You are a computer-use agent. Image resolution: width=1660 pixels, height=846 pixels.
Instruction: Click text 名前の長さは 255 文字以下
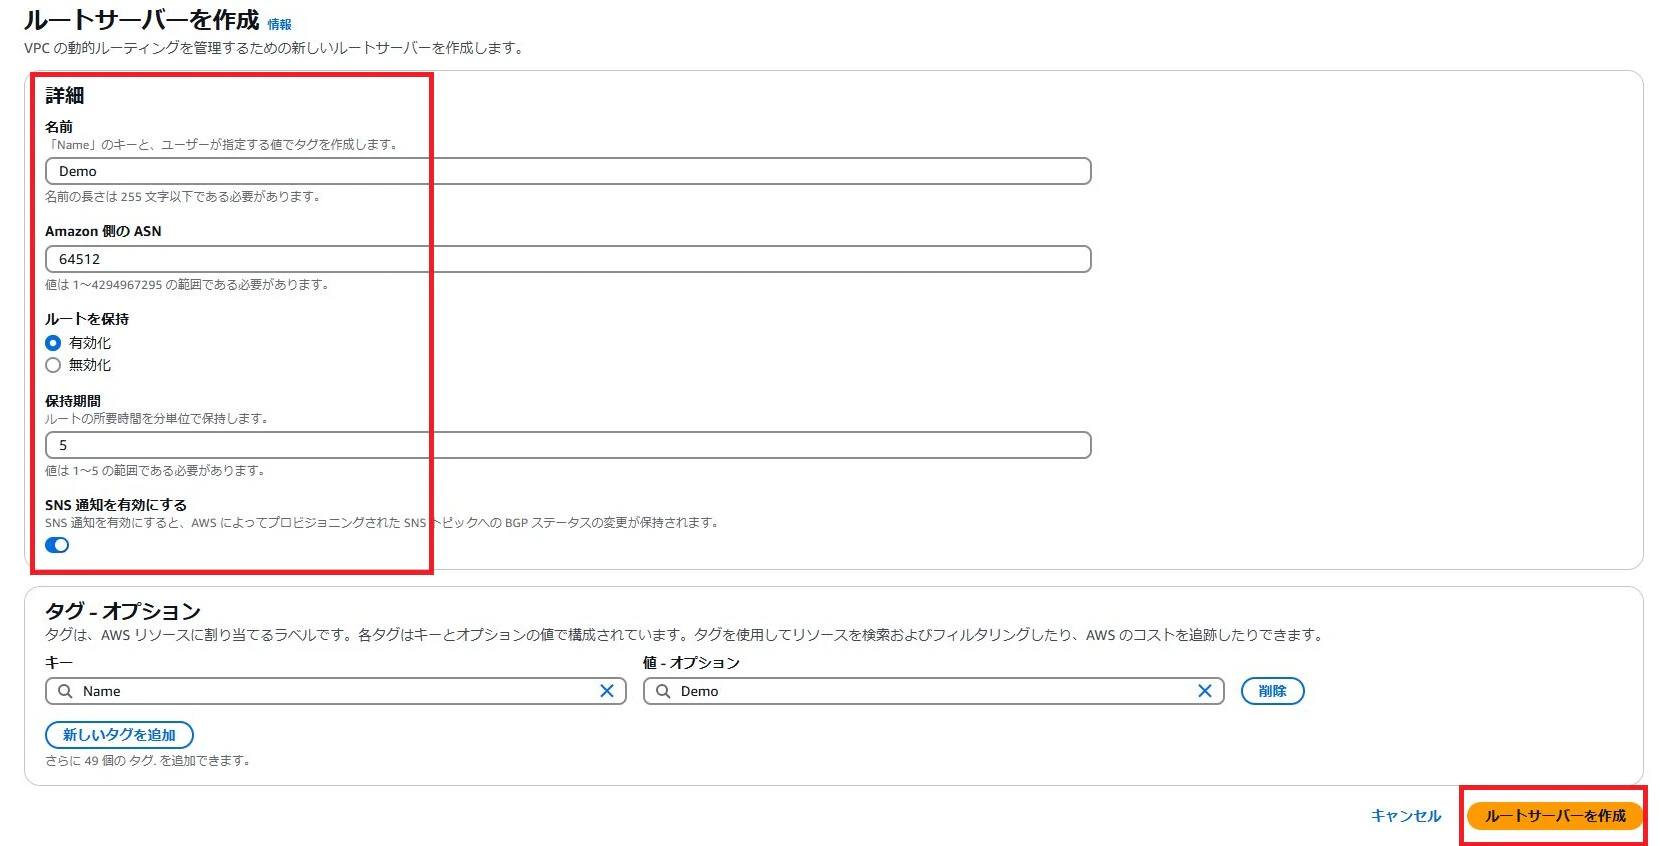[x=183, y=197]
